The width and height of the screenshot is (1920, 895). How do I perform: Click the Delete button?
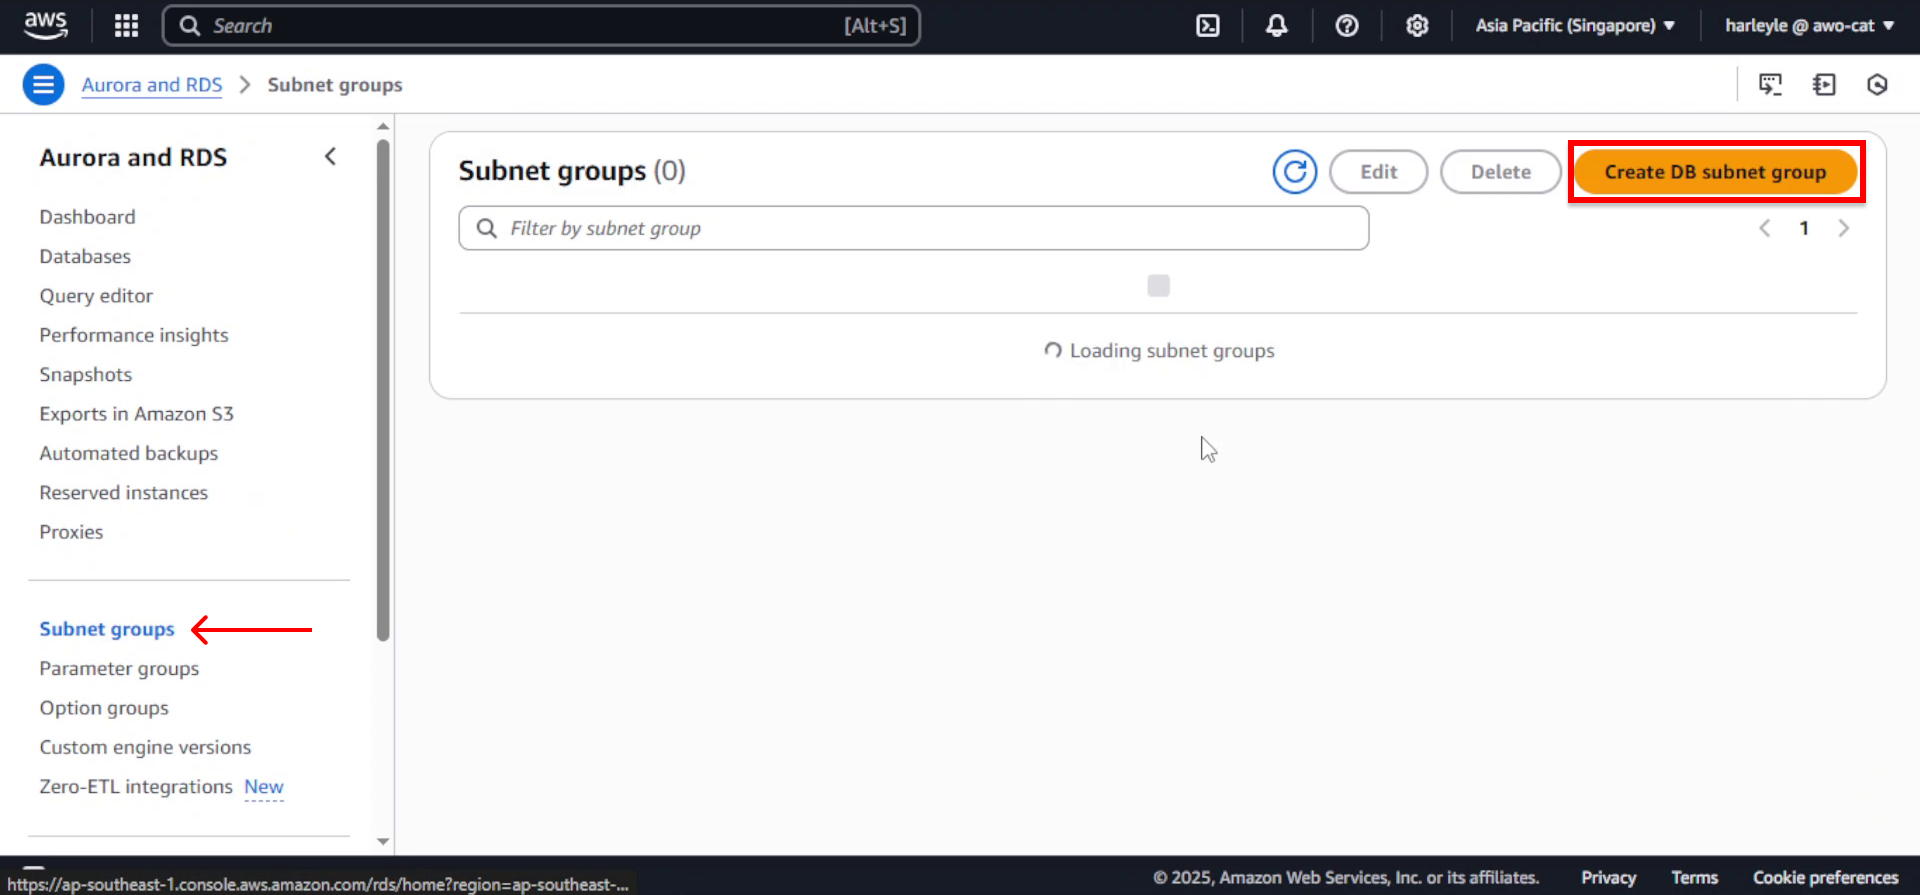(x=1501, y=172)
